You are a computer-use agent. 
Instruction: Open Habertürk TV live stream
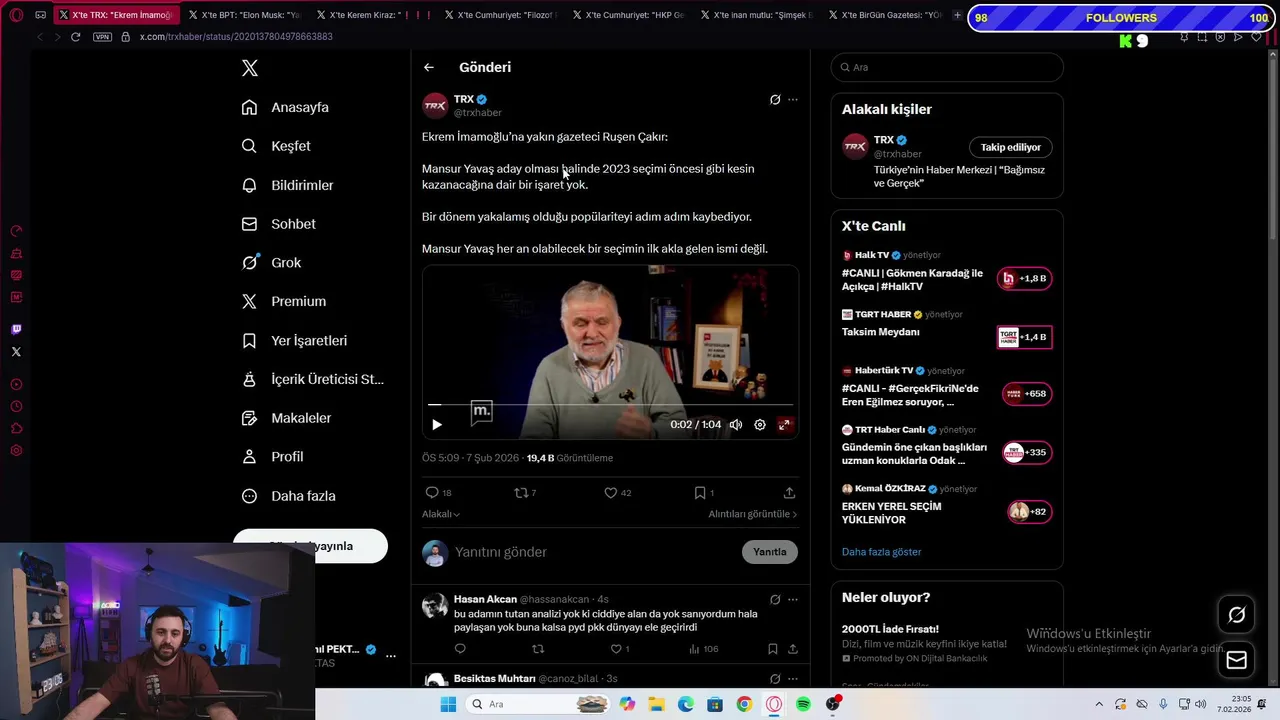pos(946,388)
